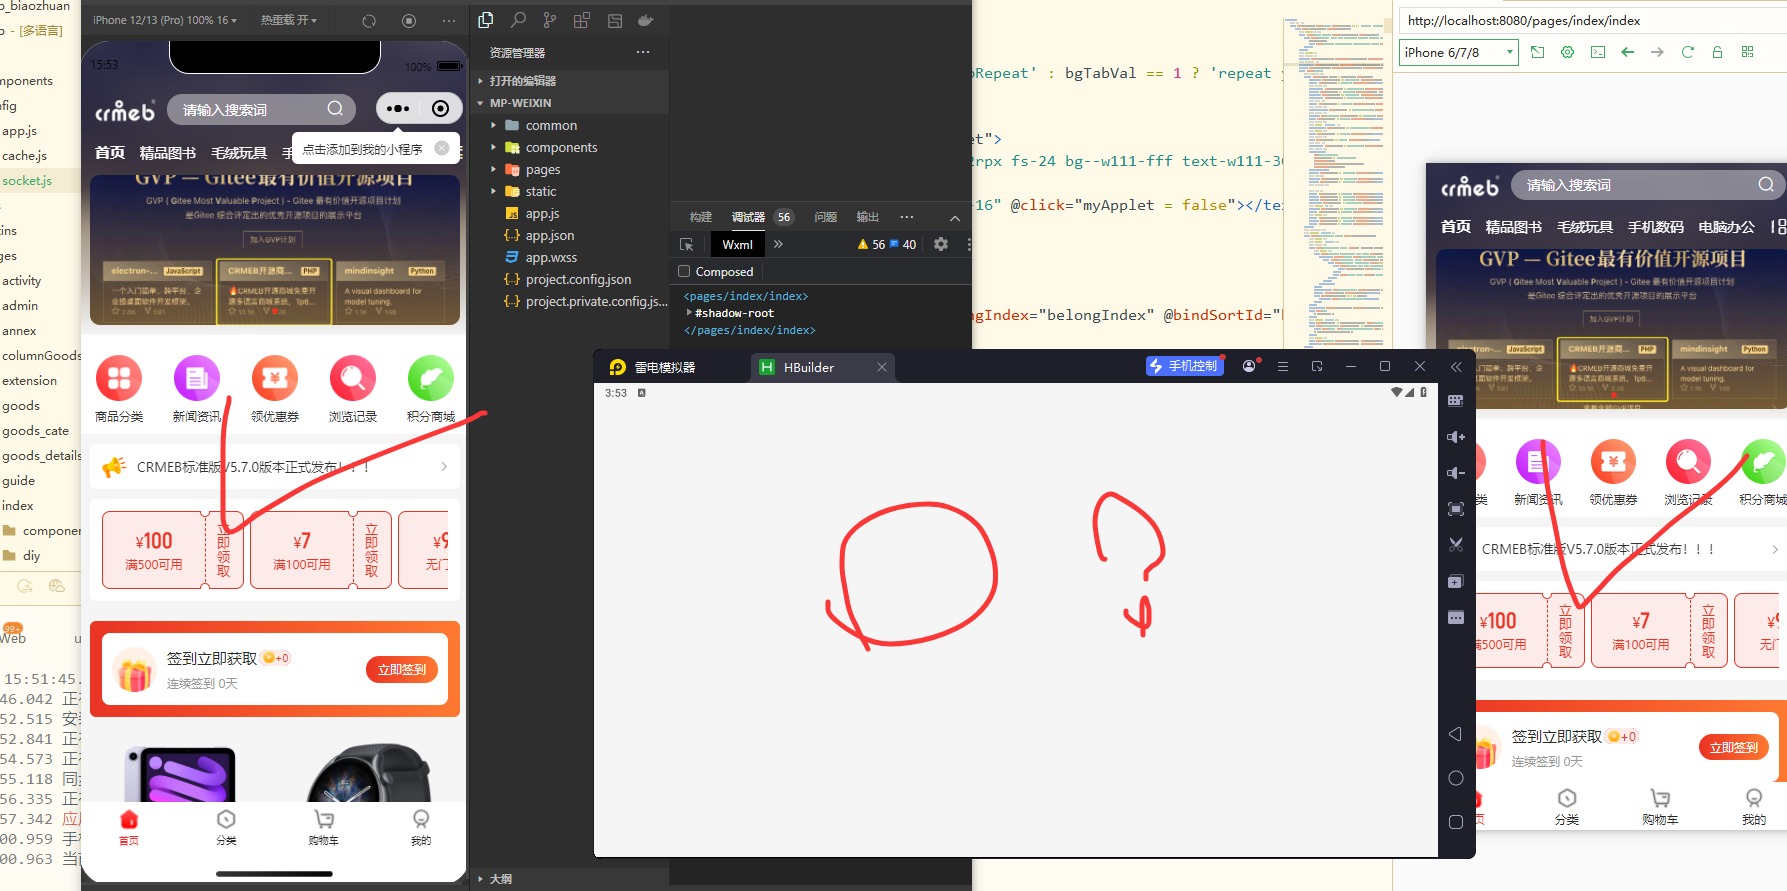Click the localhost URL address field
The image size is (1787, 891).
pos(1590,20)
